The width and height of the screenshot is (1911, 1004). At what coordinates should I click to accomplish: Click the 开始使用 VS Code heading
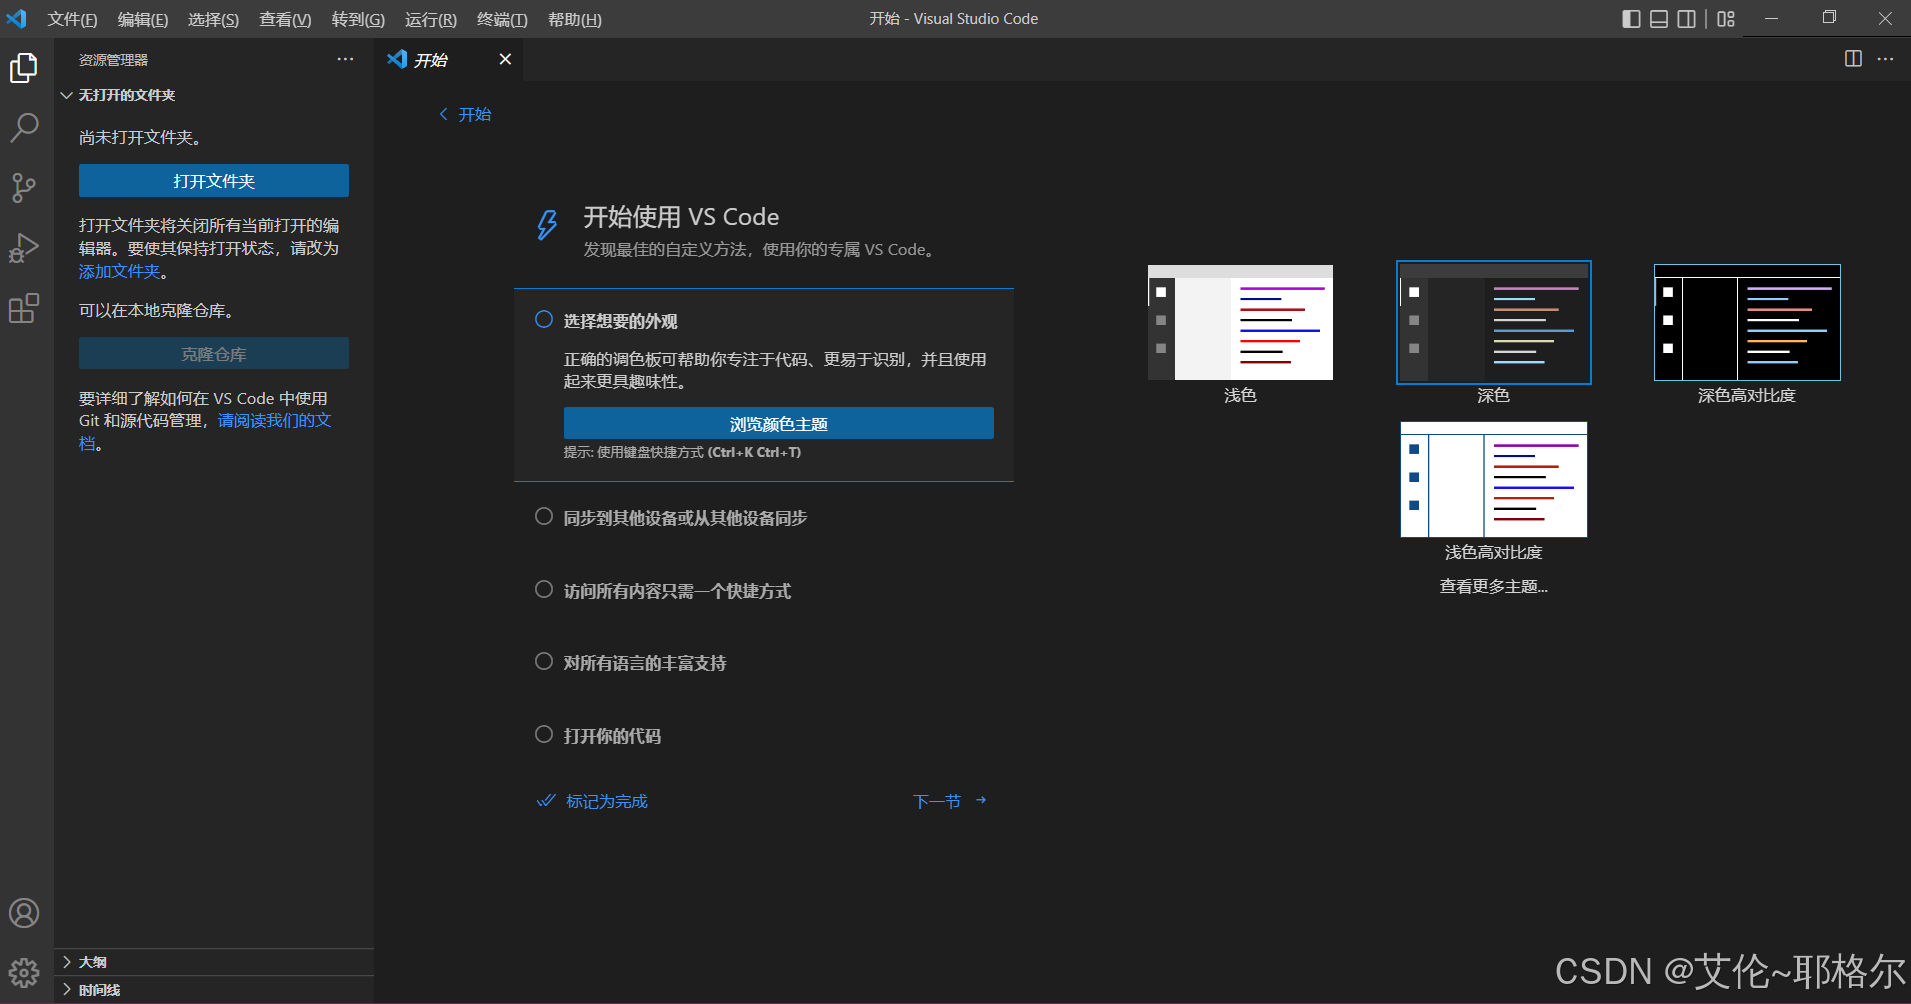681,217
